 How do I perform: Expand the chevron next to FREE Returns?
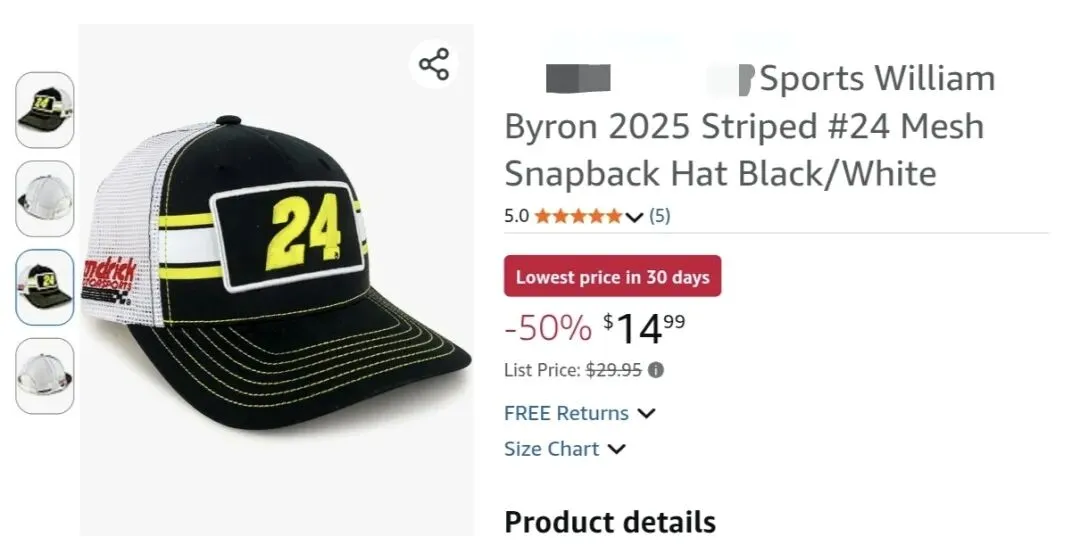(646, 413)
